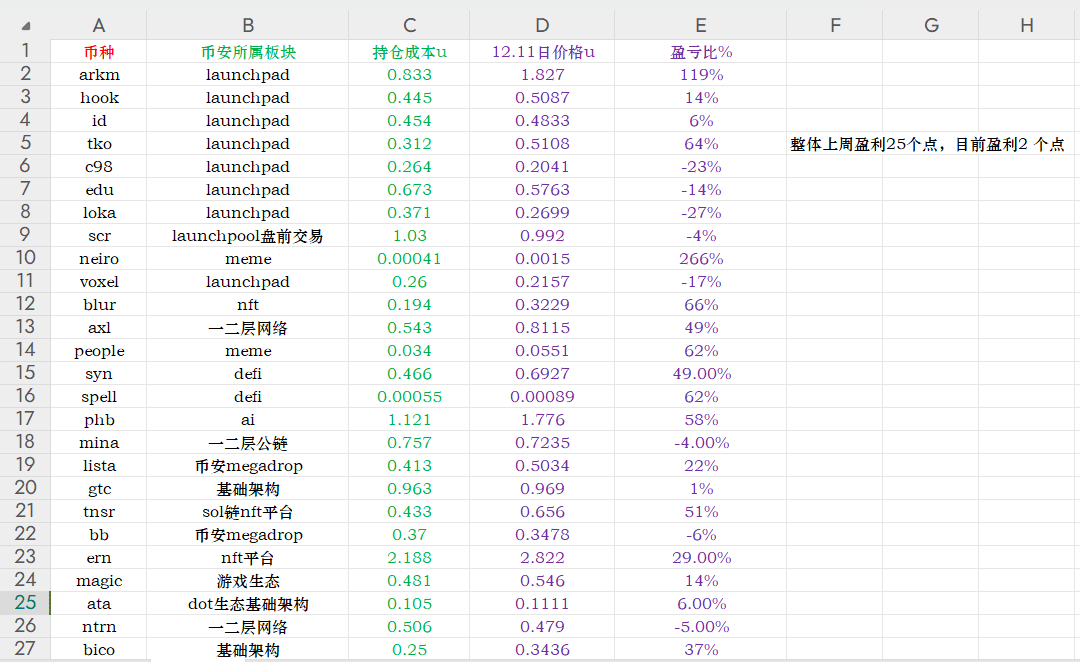Select cost cell 1.03
1080x662 pixels.
(x=409, y=236)
